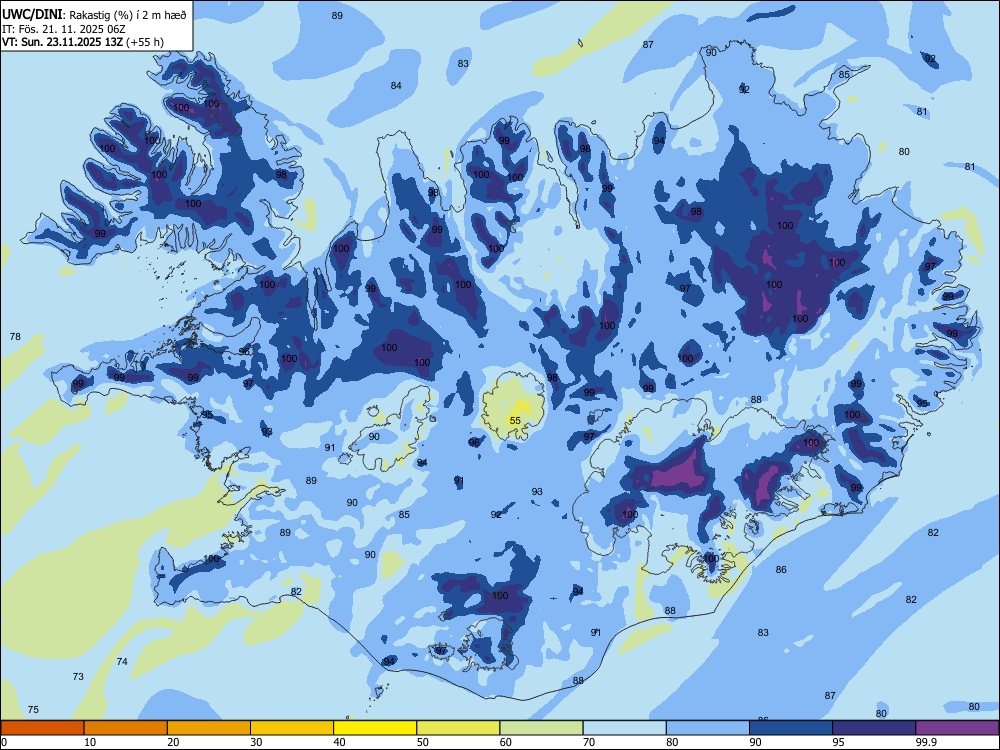Click the '74' value in the southwest sea
Screen dimensions: 1000x750
[x=122, y=661]
